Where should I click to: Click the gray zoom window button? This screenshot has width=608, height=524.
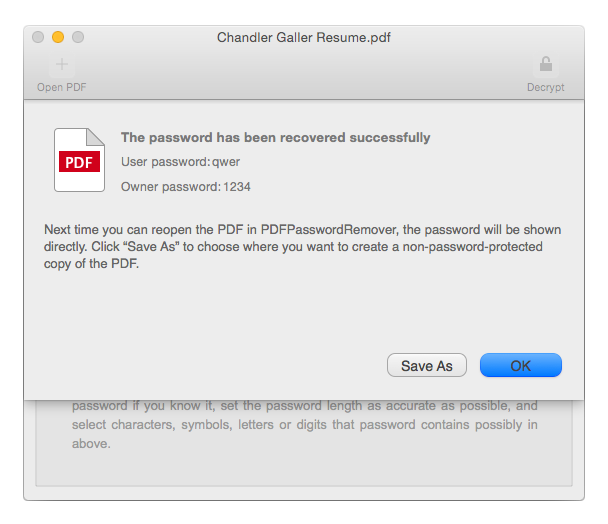(x=78, y=37)
